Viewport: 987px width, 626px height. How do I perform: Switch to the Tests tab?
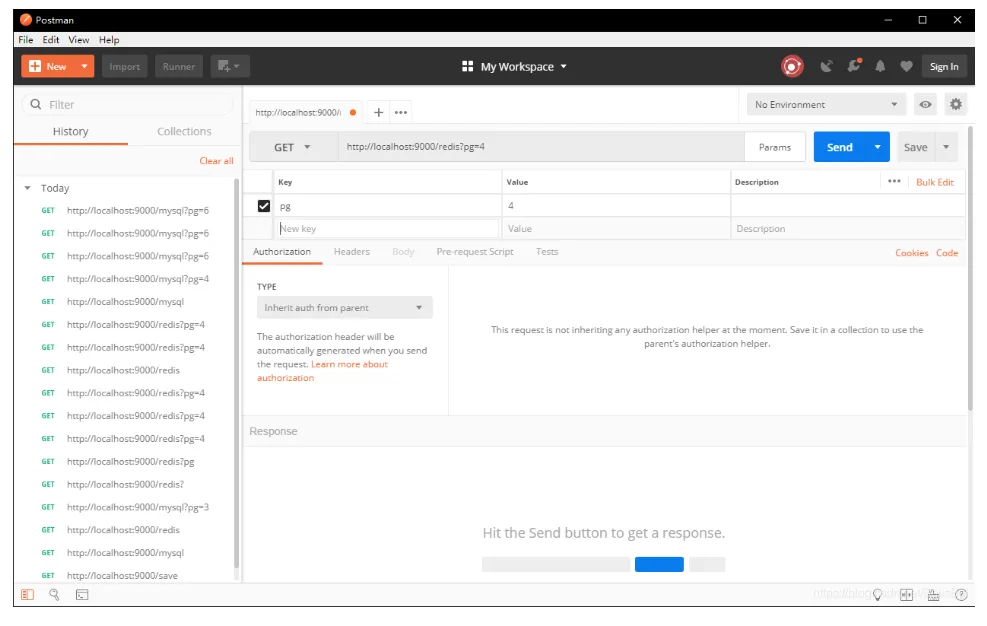point(547,252)
